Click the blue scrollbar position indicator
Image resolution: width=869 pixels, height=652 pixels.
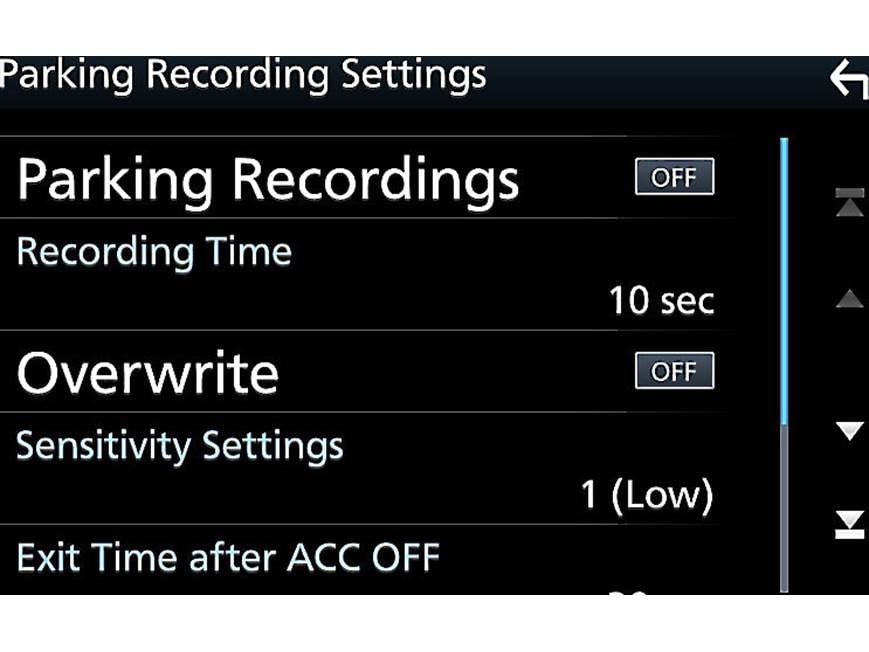pos(784,280)
